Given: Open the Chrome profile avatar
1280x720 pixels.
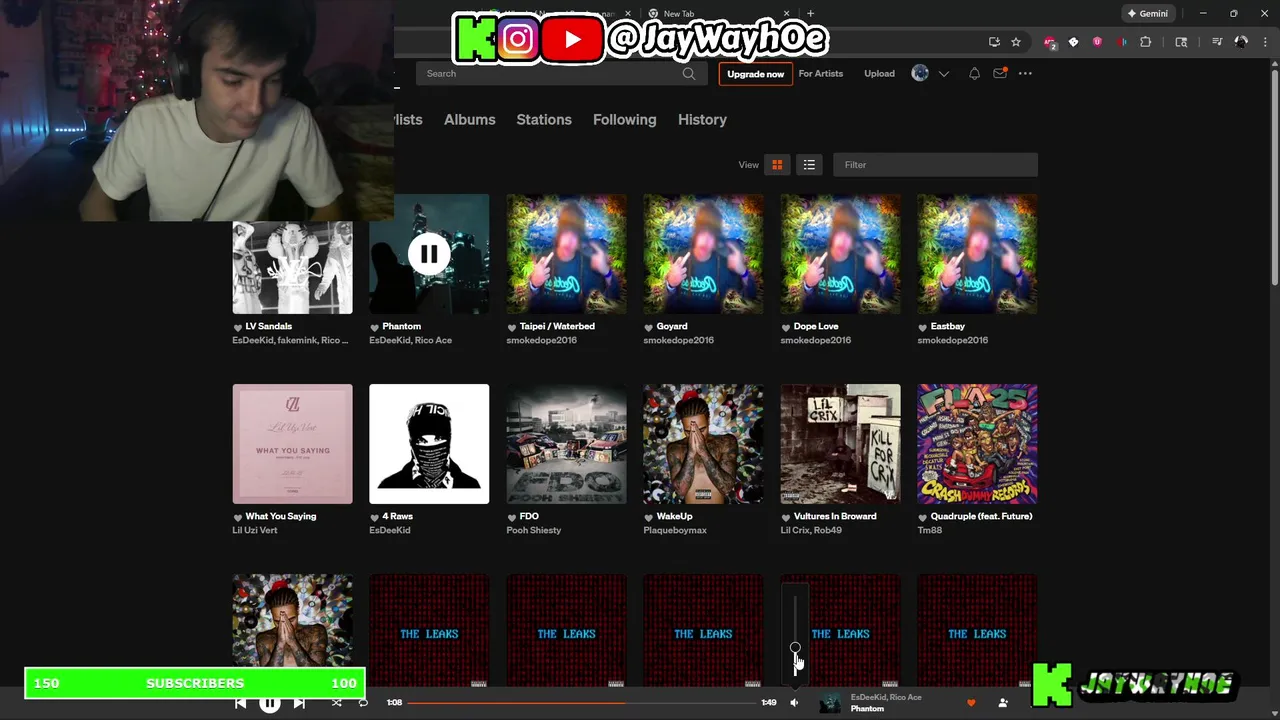Looking at the screenshot, I should (x=1241, y=42).
